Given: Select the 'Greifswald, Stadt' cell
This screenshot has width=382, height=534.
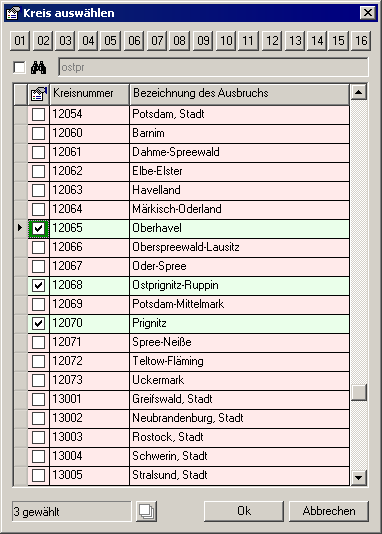Looking at the screenshot, I should 239,399.
